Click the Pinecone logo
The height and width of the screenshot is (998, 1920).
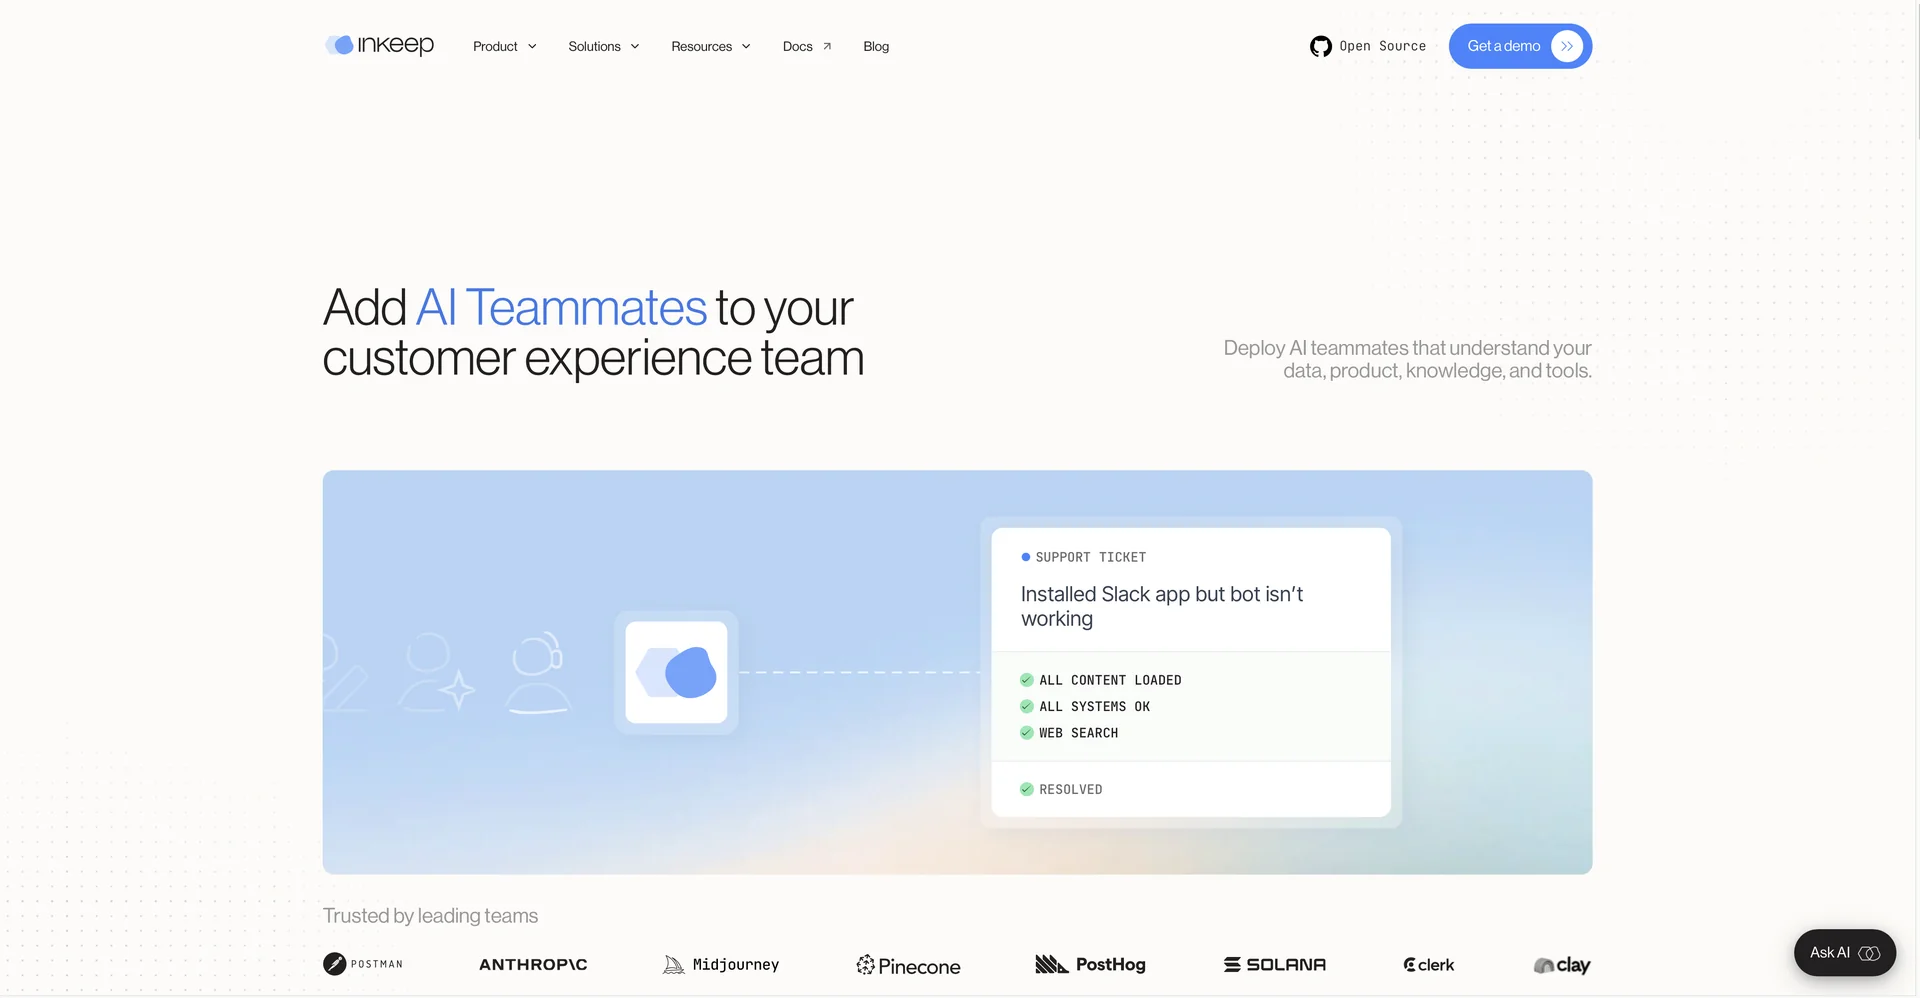[908, 965]
